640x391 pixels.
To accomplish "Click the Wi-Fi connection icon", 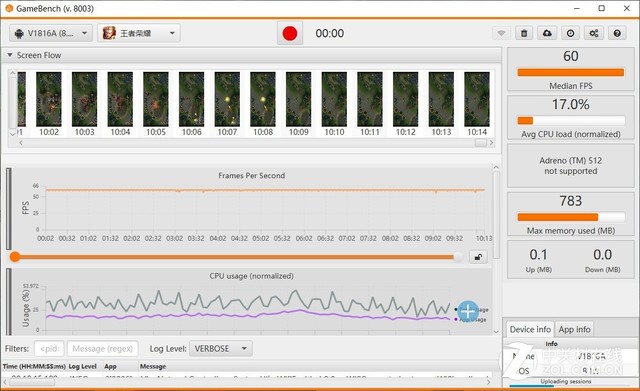I will (x=501, y=33).
